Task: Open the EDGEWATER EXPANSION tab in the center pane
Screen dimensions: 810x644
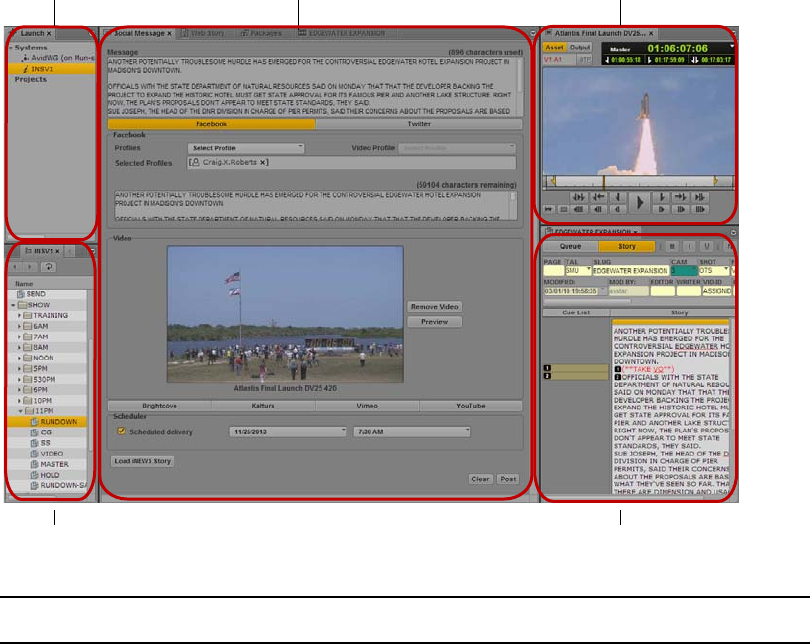Action: [342, 33]
